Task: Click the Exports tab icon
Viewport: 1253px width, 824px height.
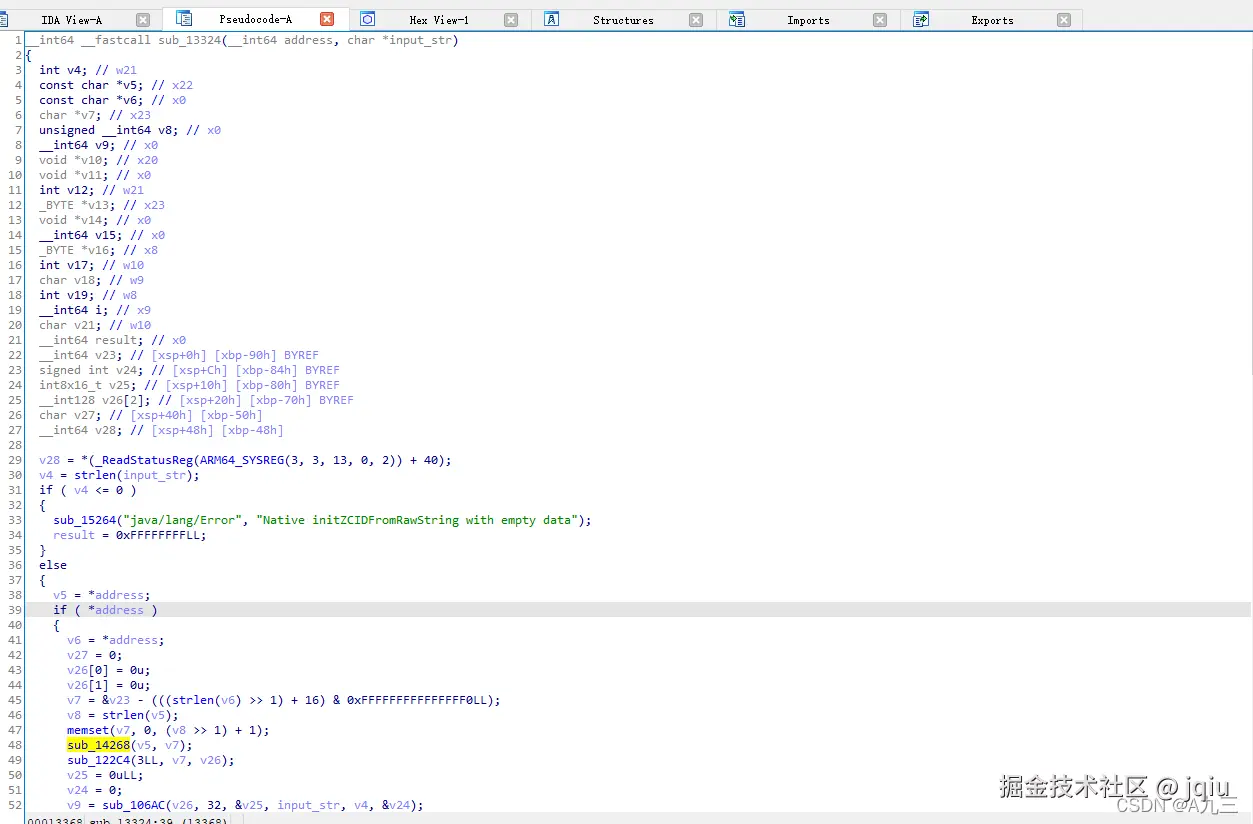Action: tap(921, 19)
